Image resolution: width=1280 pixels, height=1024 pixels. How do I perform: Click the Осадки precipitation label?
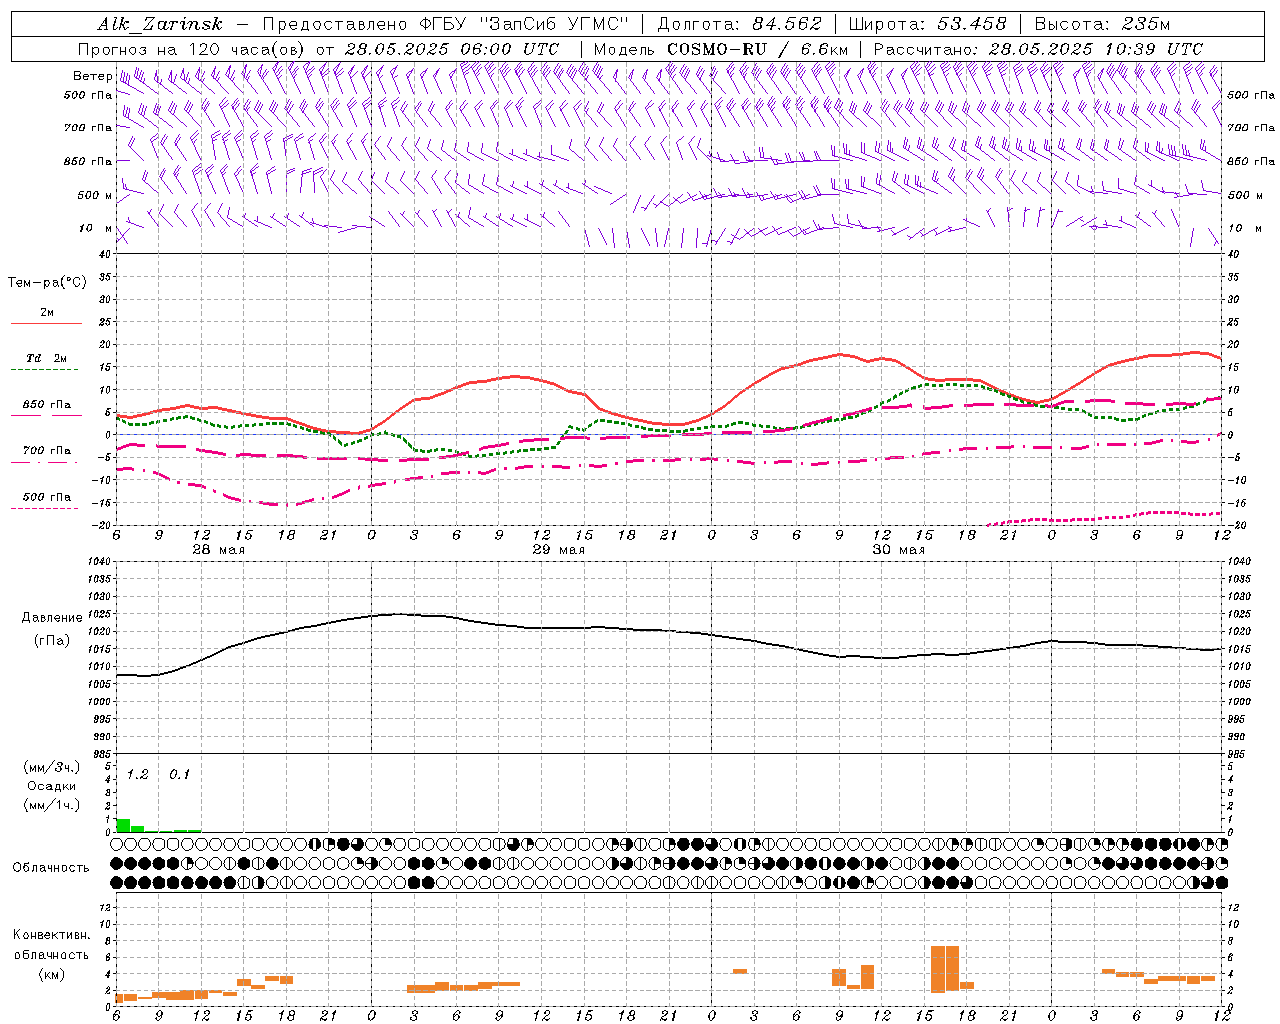pyautogui.click(x=52, y=786)
